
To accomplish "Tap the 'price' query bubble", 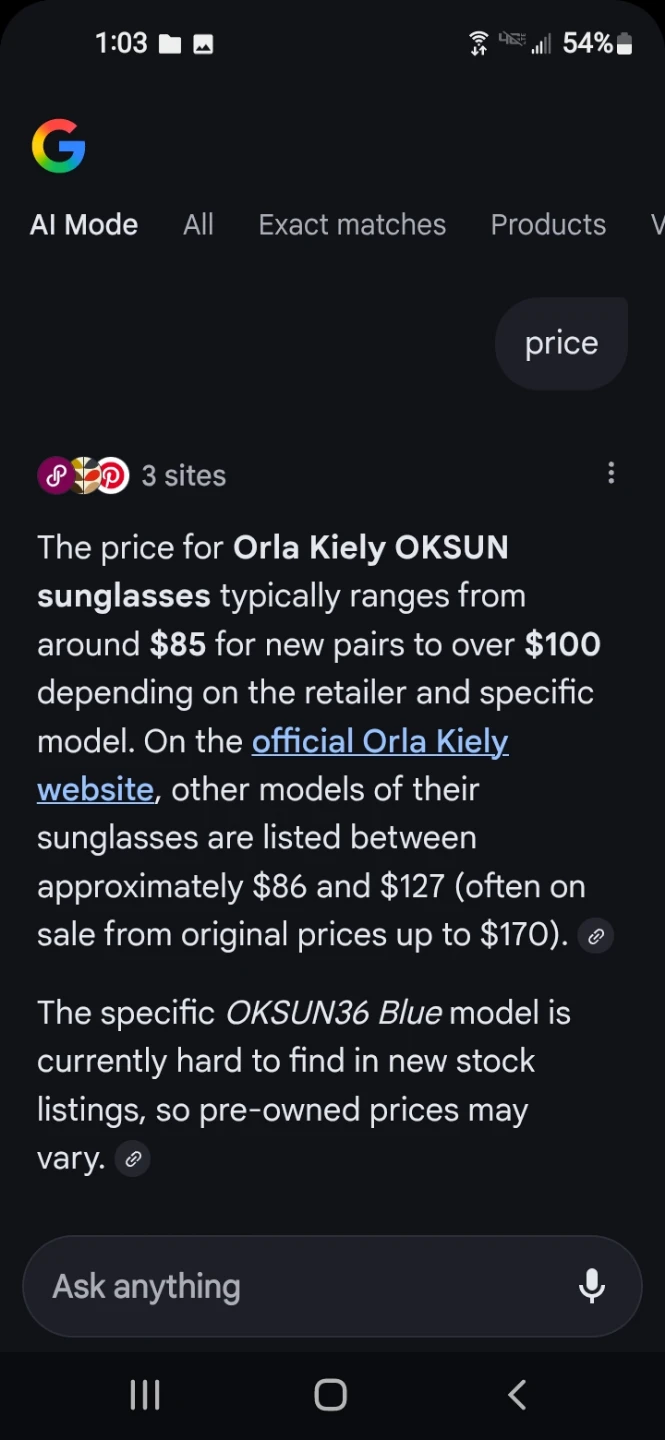I will (561, 343).
